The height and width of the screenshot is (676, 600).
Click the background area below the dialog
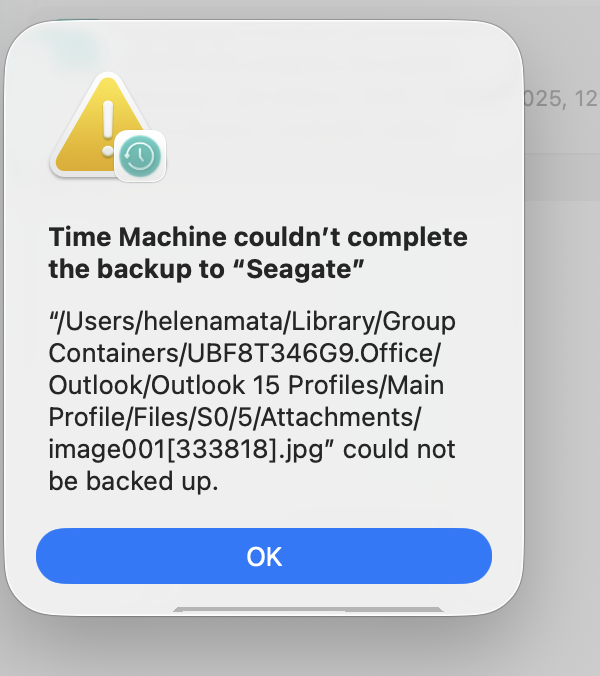[300, 652]
